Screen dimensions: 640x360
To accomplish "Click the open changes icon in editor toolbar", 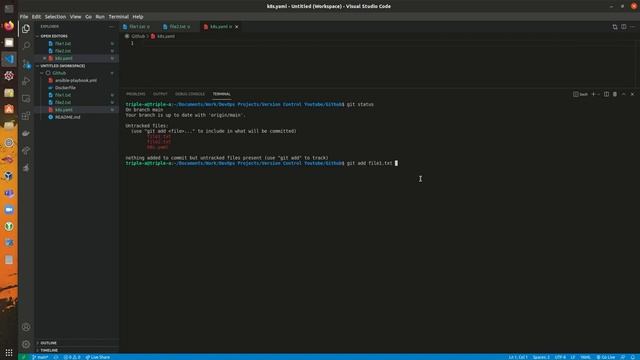I will [x=615, y=27].
